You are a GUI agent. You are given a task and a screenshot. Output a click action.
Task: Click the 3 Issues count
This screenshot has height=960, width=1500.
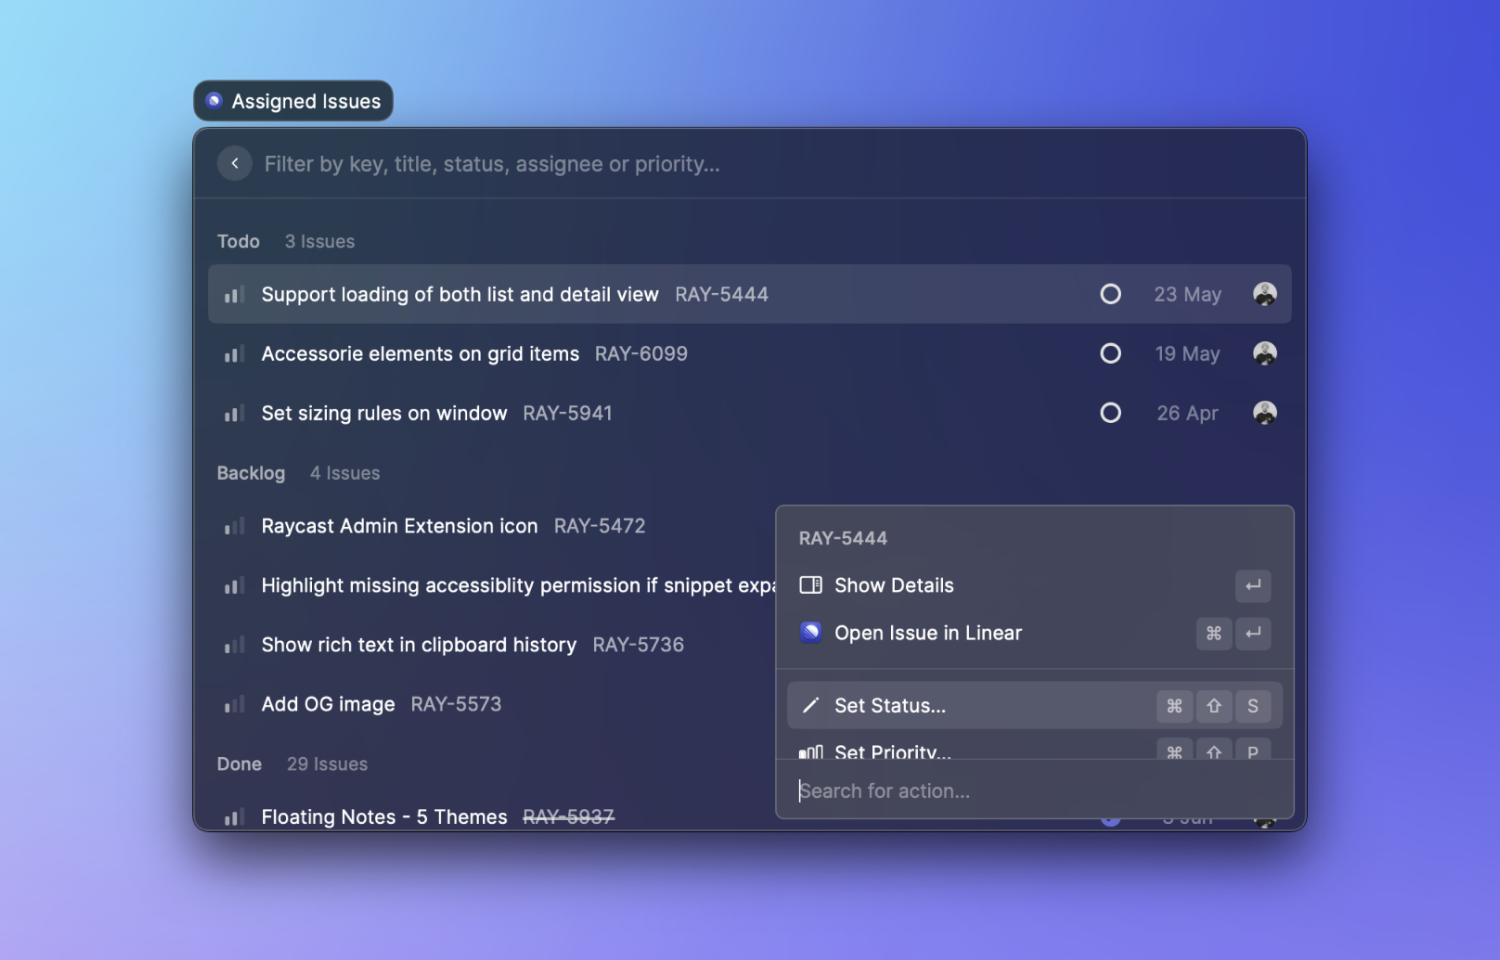pyautogui.click(x=319, y=241)
